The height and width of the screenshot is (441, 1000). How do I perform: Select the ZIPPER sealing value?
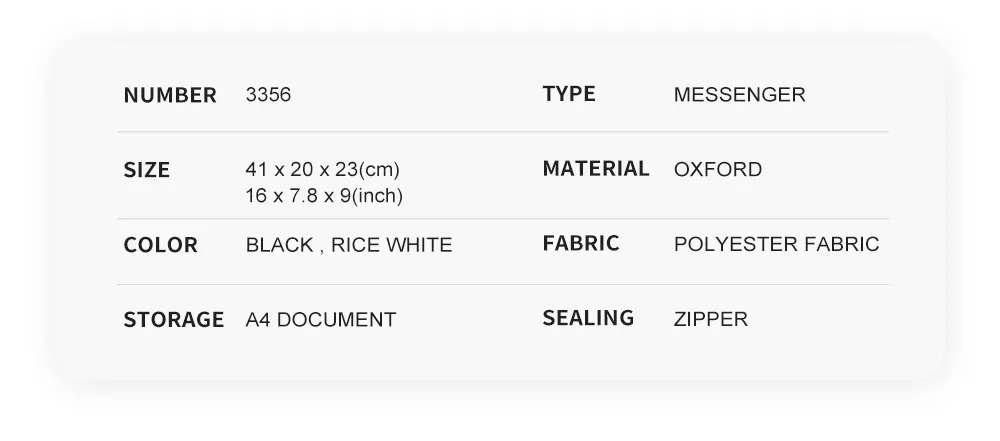pyautogui.click(x=710, y=318)
